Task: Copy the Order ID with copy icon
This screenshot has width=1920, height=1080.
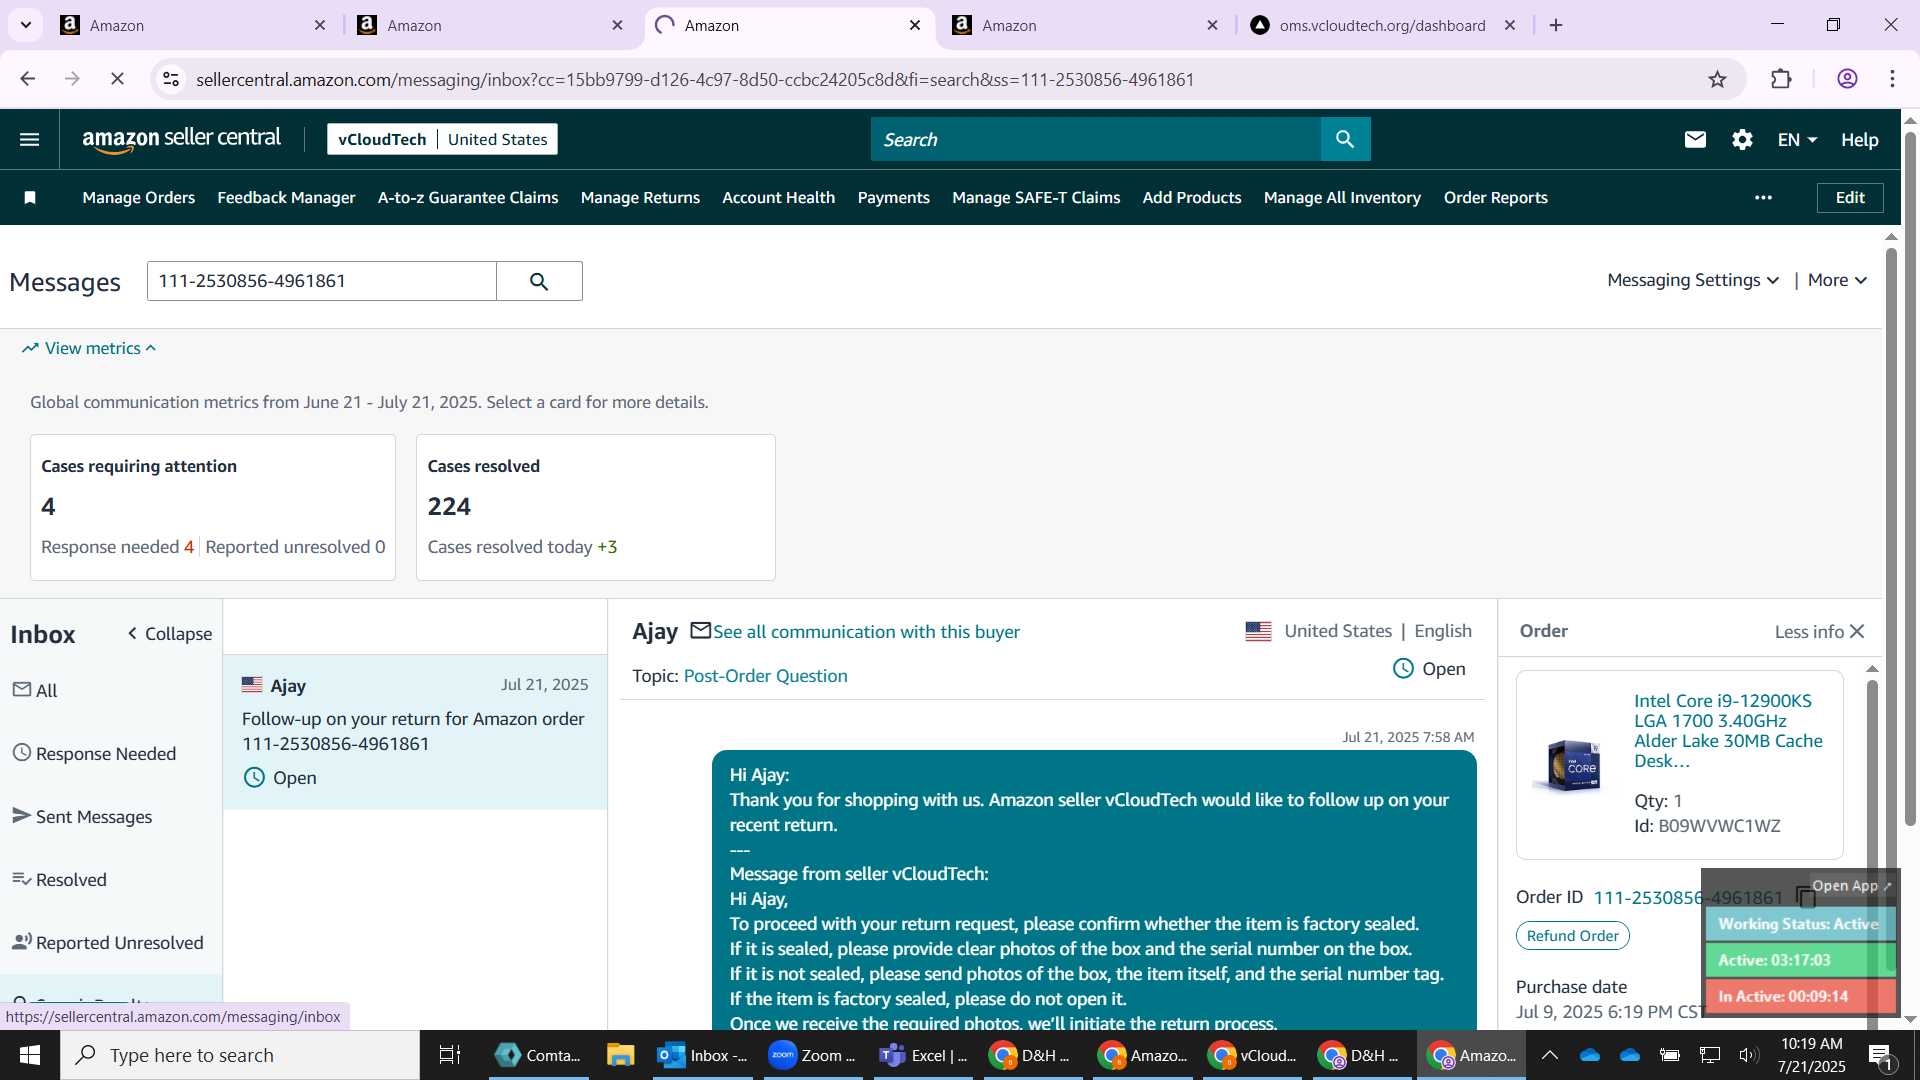Action: (x=1804, y=897)
